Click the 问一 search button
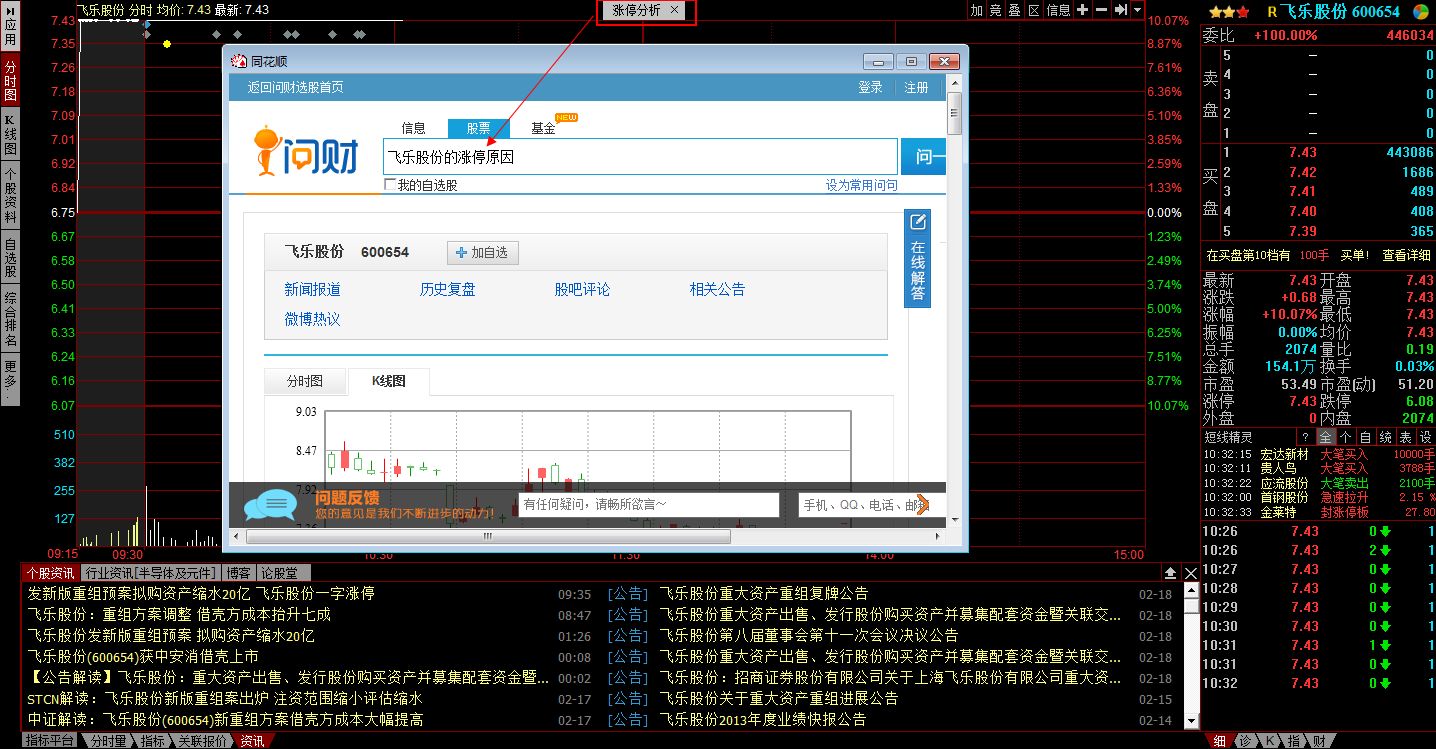This screenshot has height=749, width=1436. [x=924, y=157]
